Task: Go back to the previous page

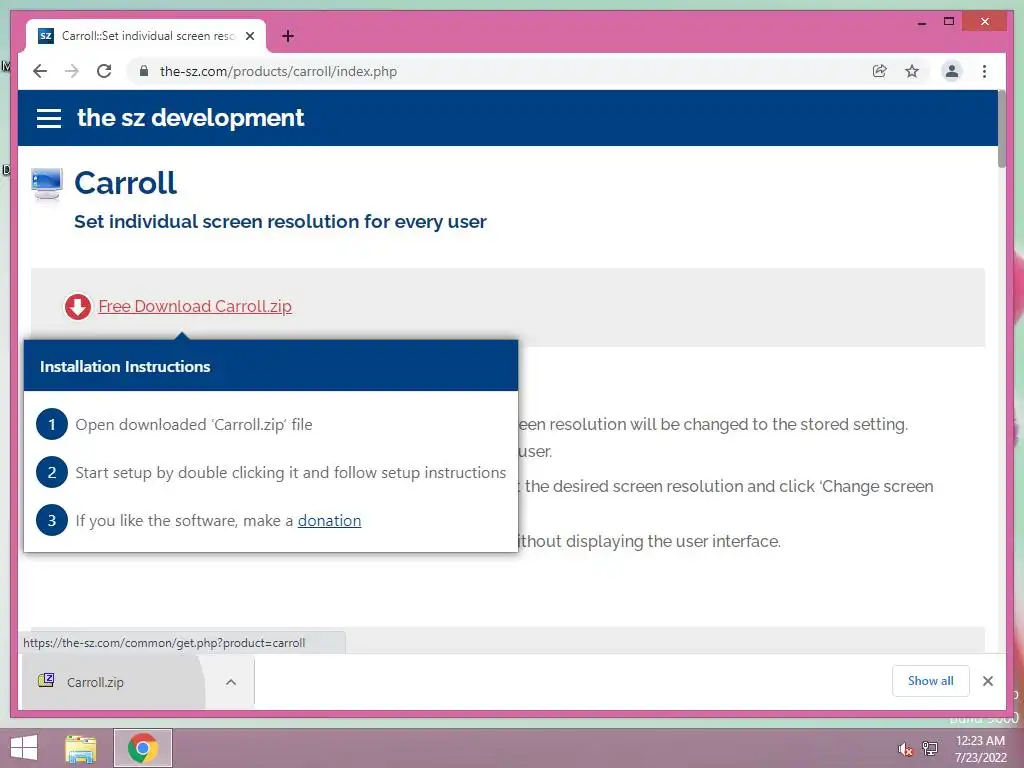Action: [40, 71]
